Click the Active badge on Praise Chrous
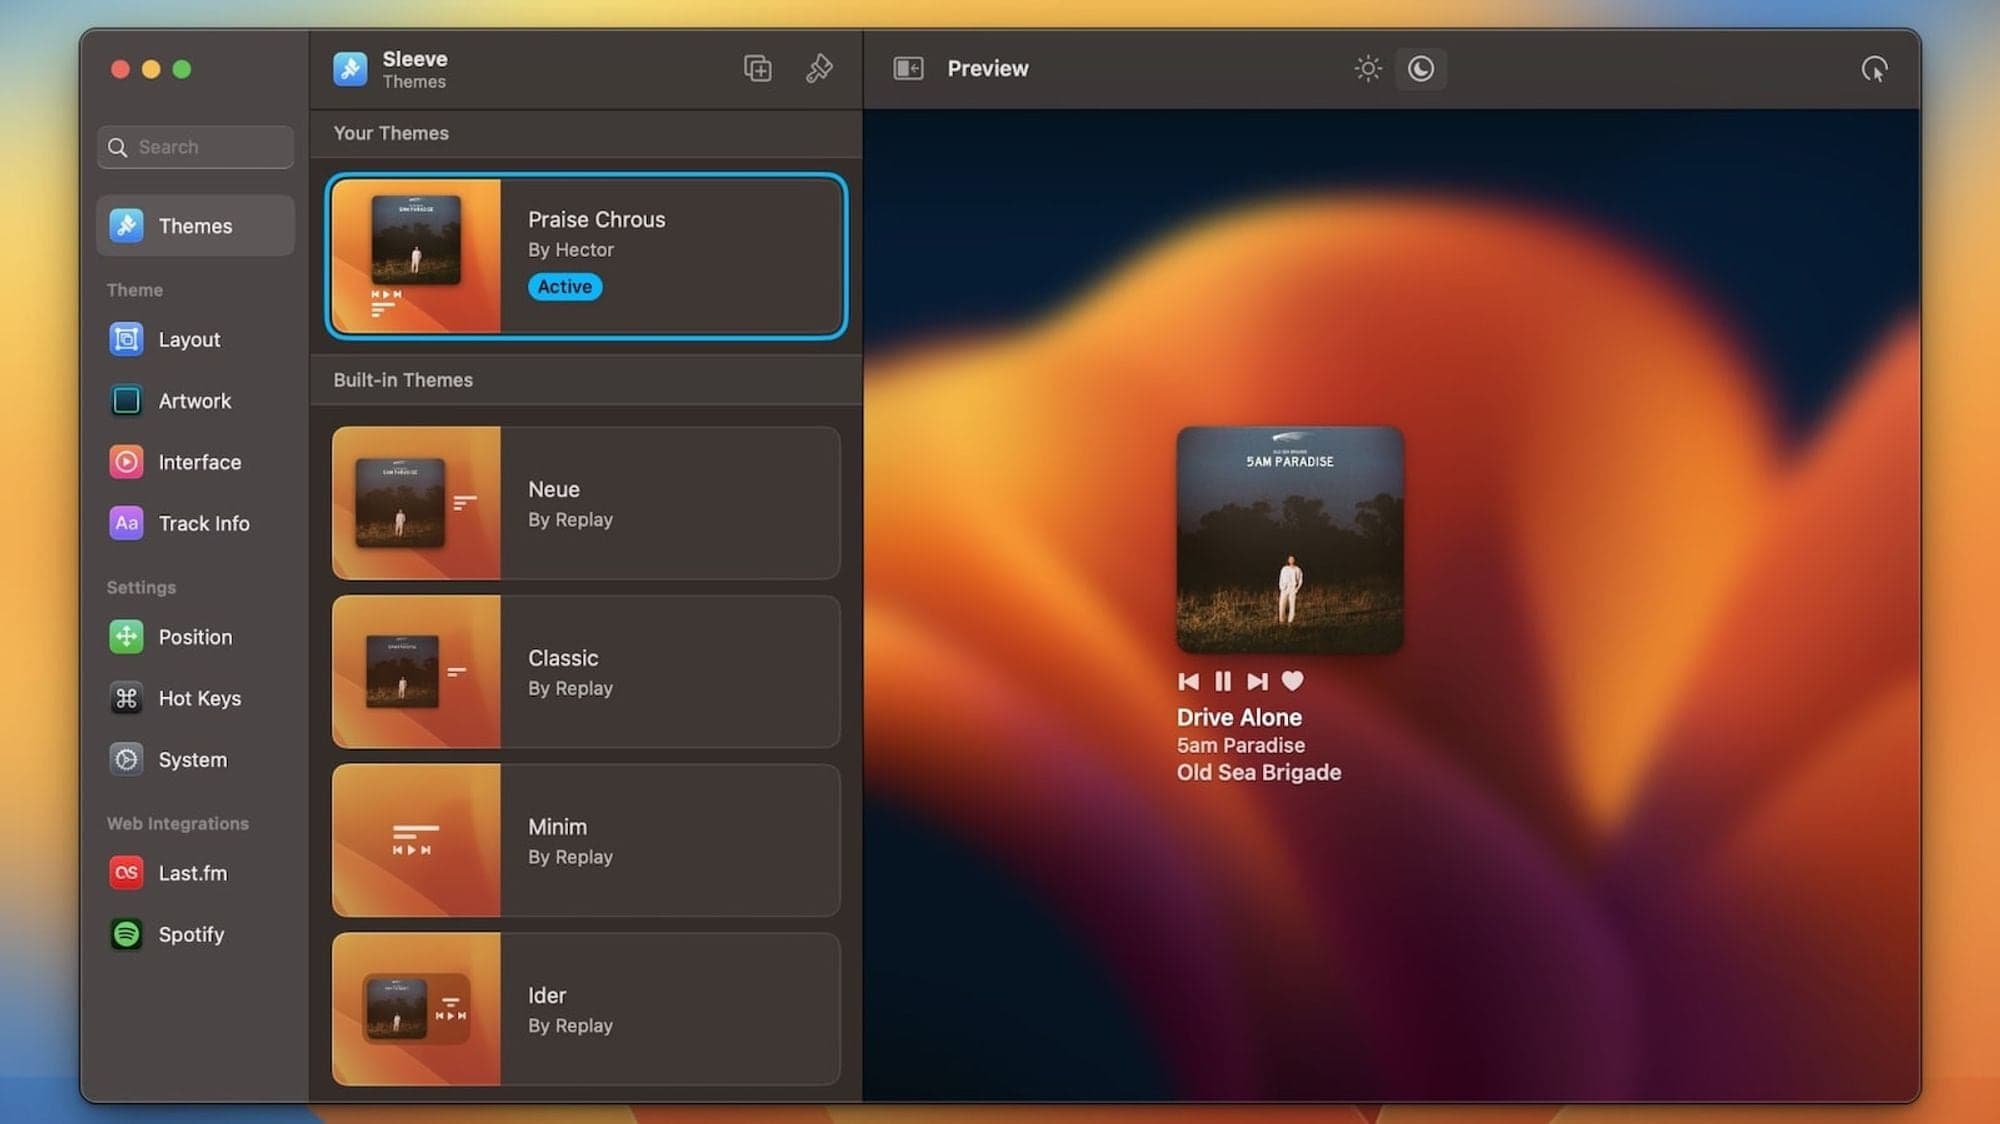This screenshot has height=1124, width=2000. pos(565,286)
